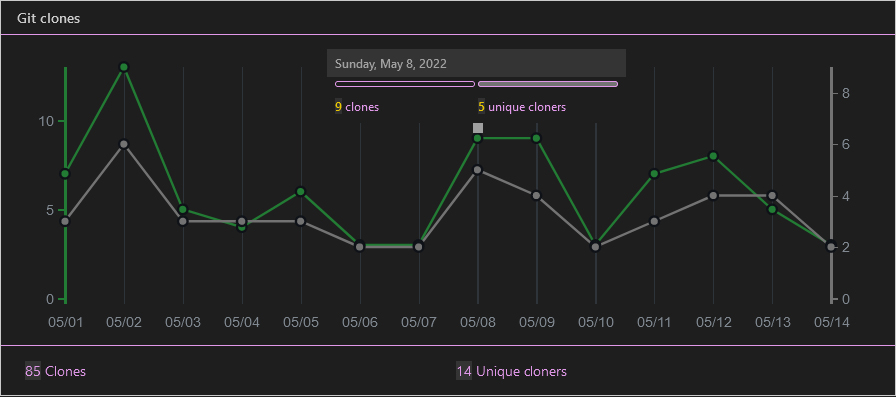The image size is (896, 397).
Task: Click the gray unique cloners point on 05/09
Action: (537, 195)
